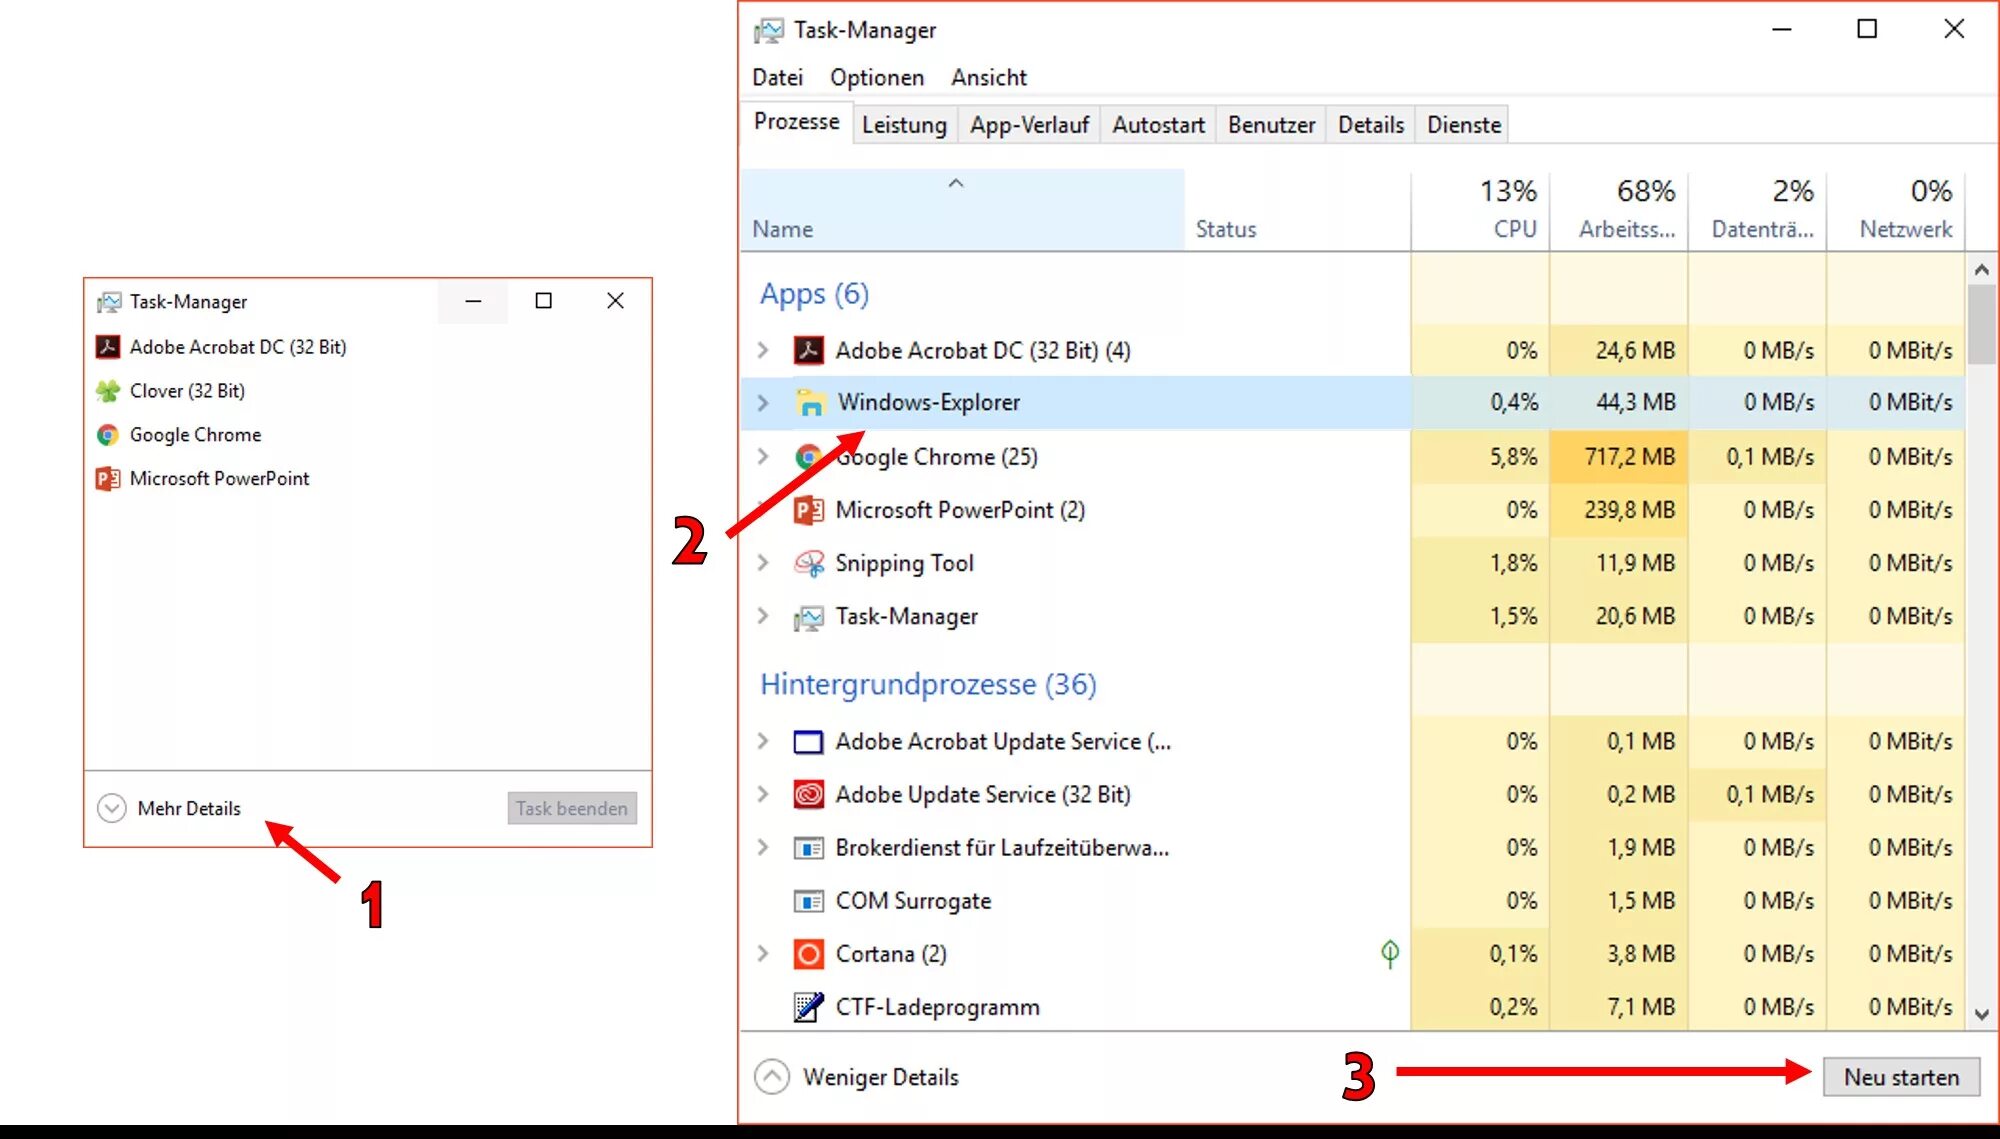The image size is (2000, 1139).
Task: Click the Status column header
Action: 1298,210
